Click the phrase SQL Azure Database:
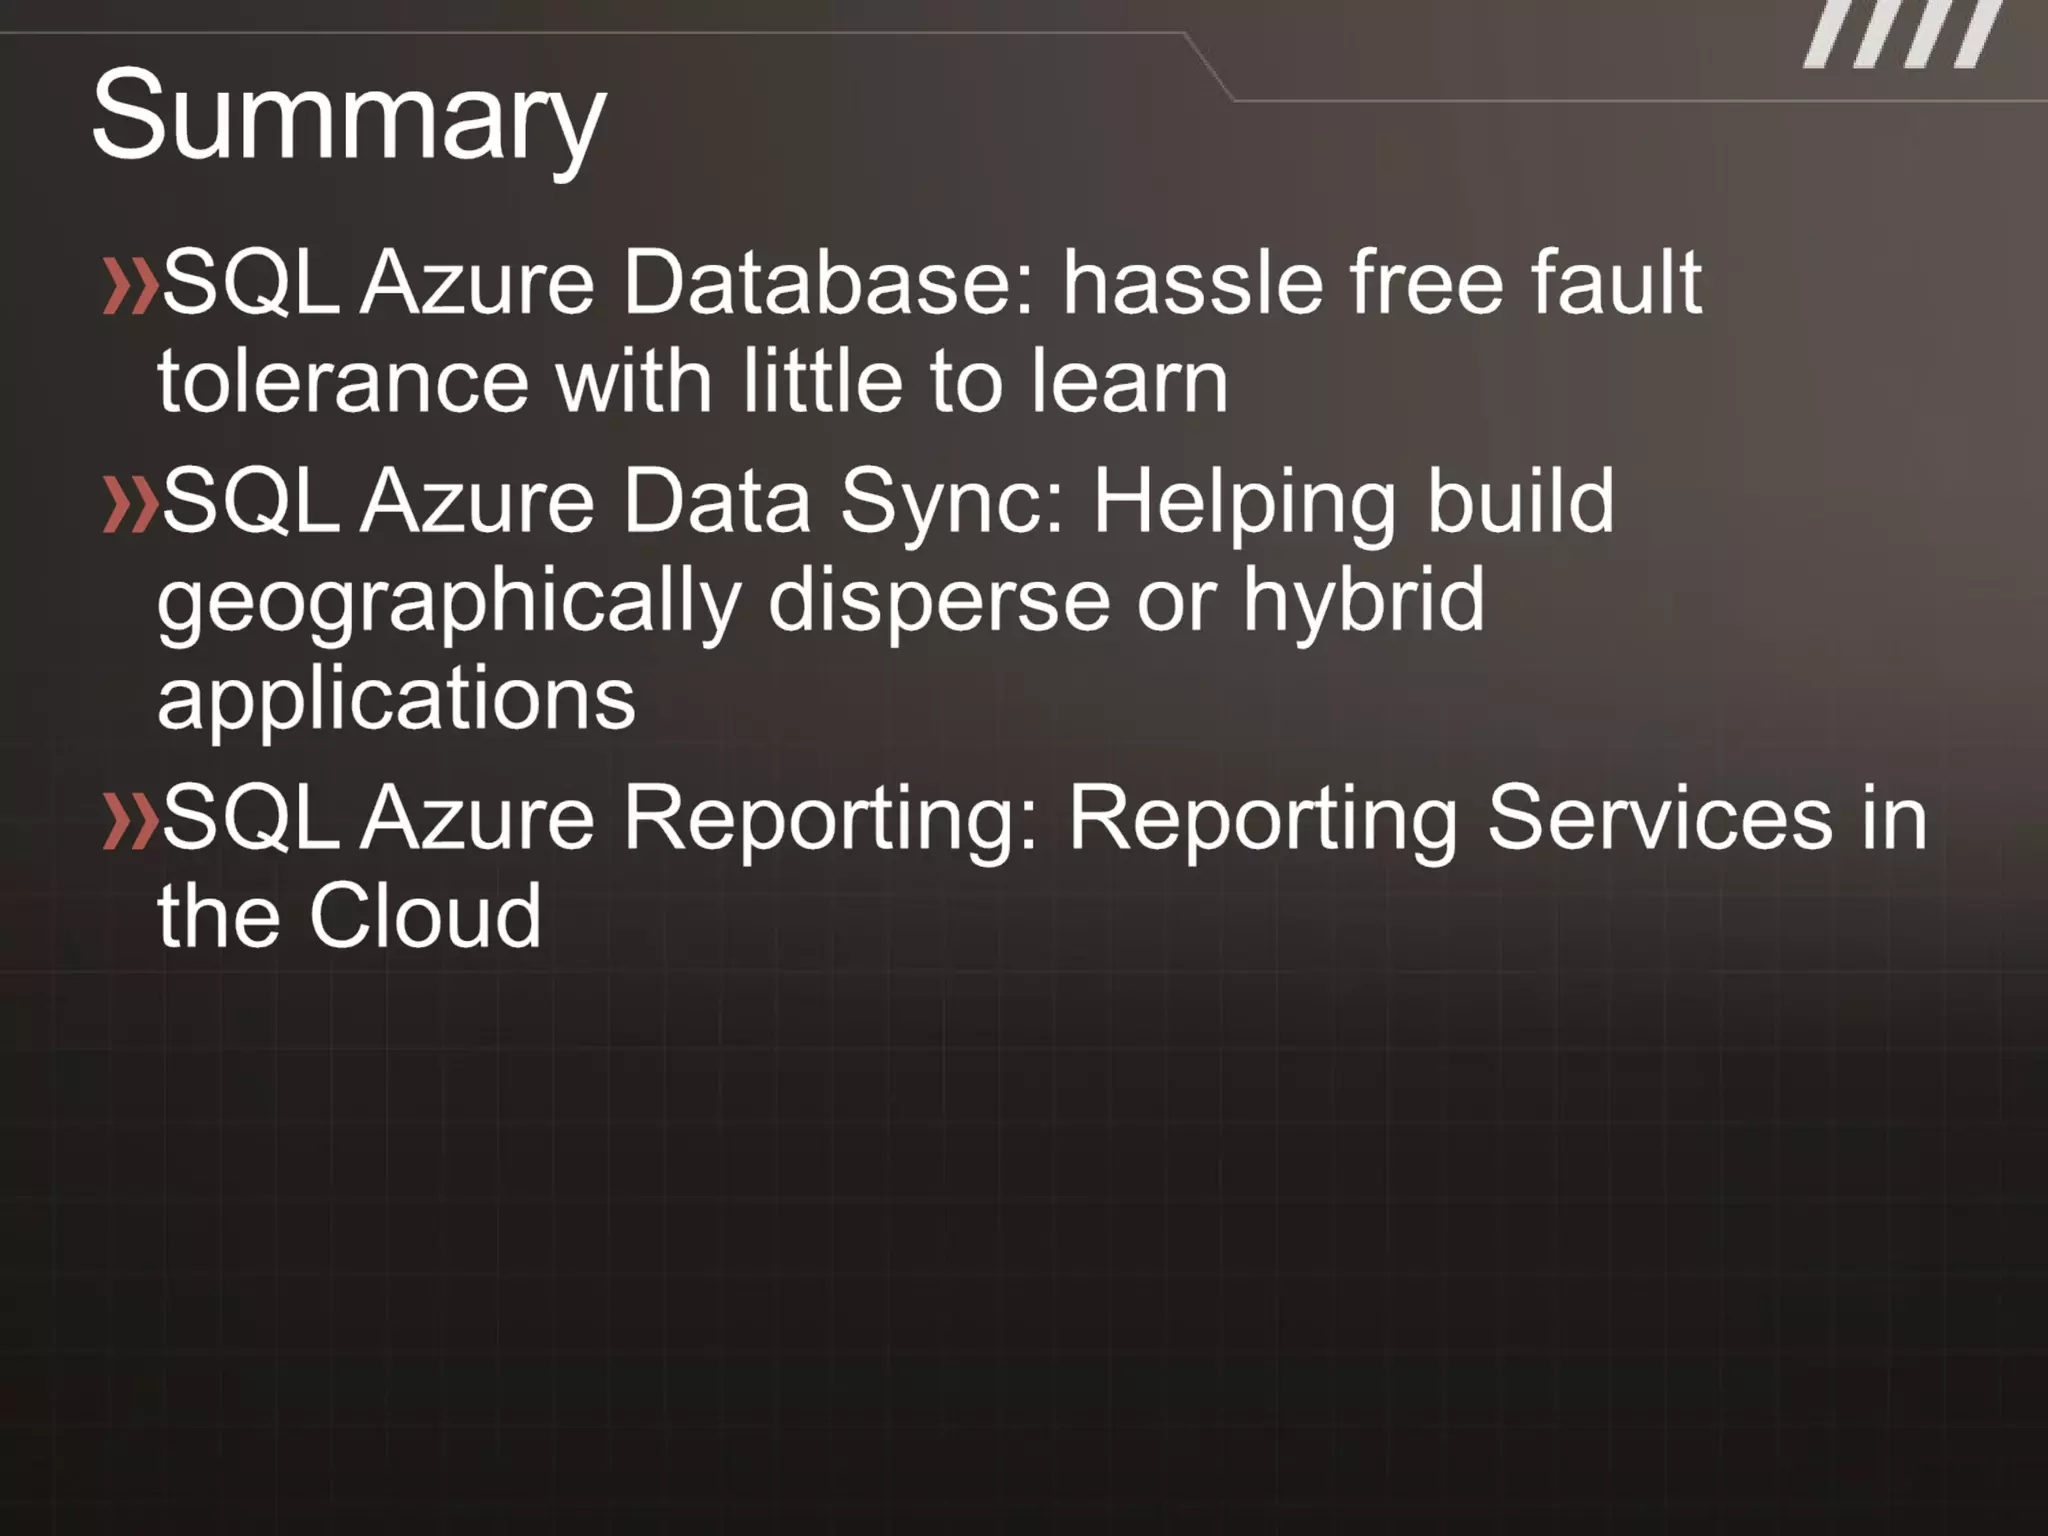This screenshot has width=2048, height=1536. click(598, 284)
